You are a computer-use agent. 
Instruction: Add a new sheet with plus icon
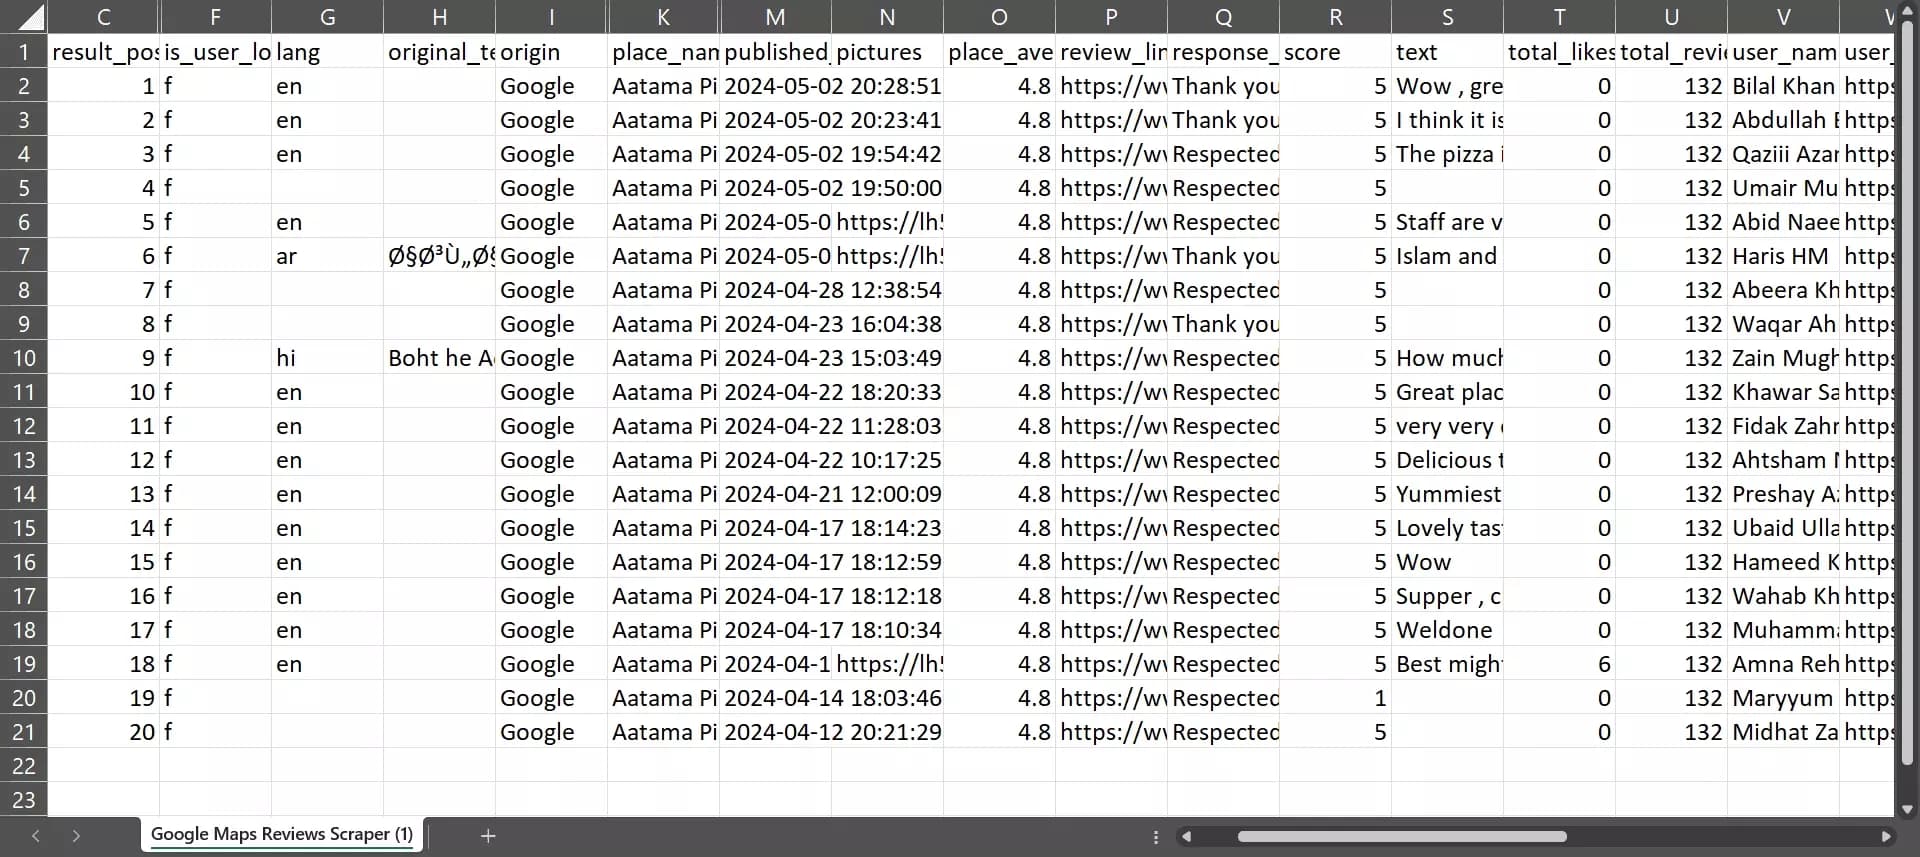(488, 835)
